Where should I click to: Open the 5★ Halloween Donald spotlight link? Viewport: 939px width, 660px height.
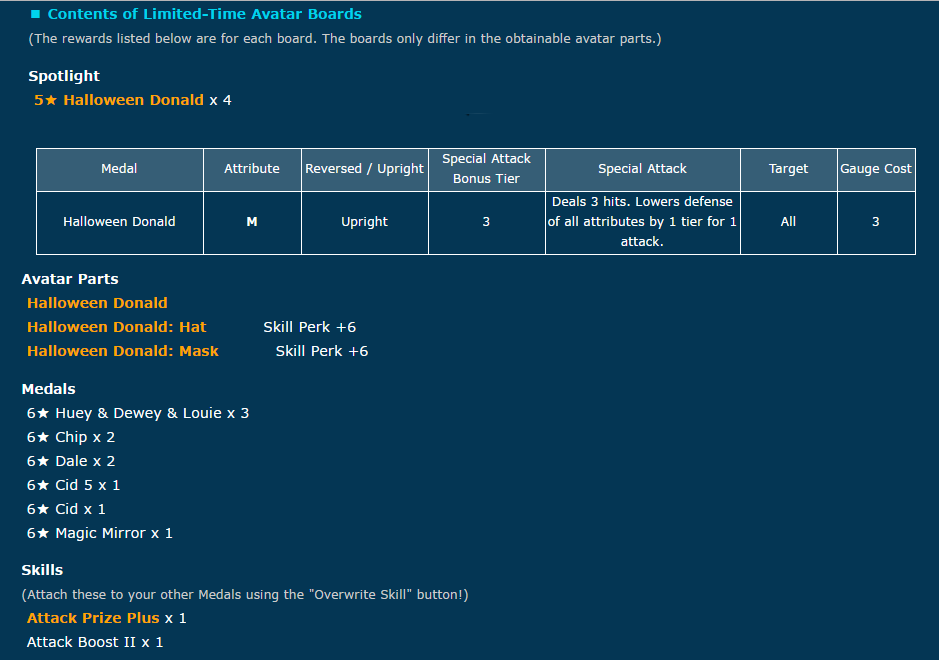click(118, 100)
